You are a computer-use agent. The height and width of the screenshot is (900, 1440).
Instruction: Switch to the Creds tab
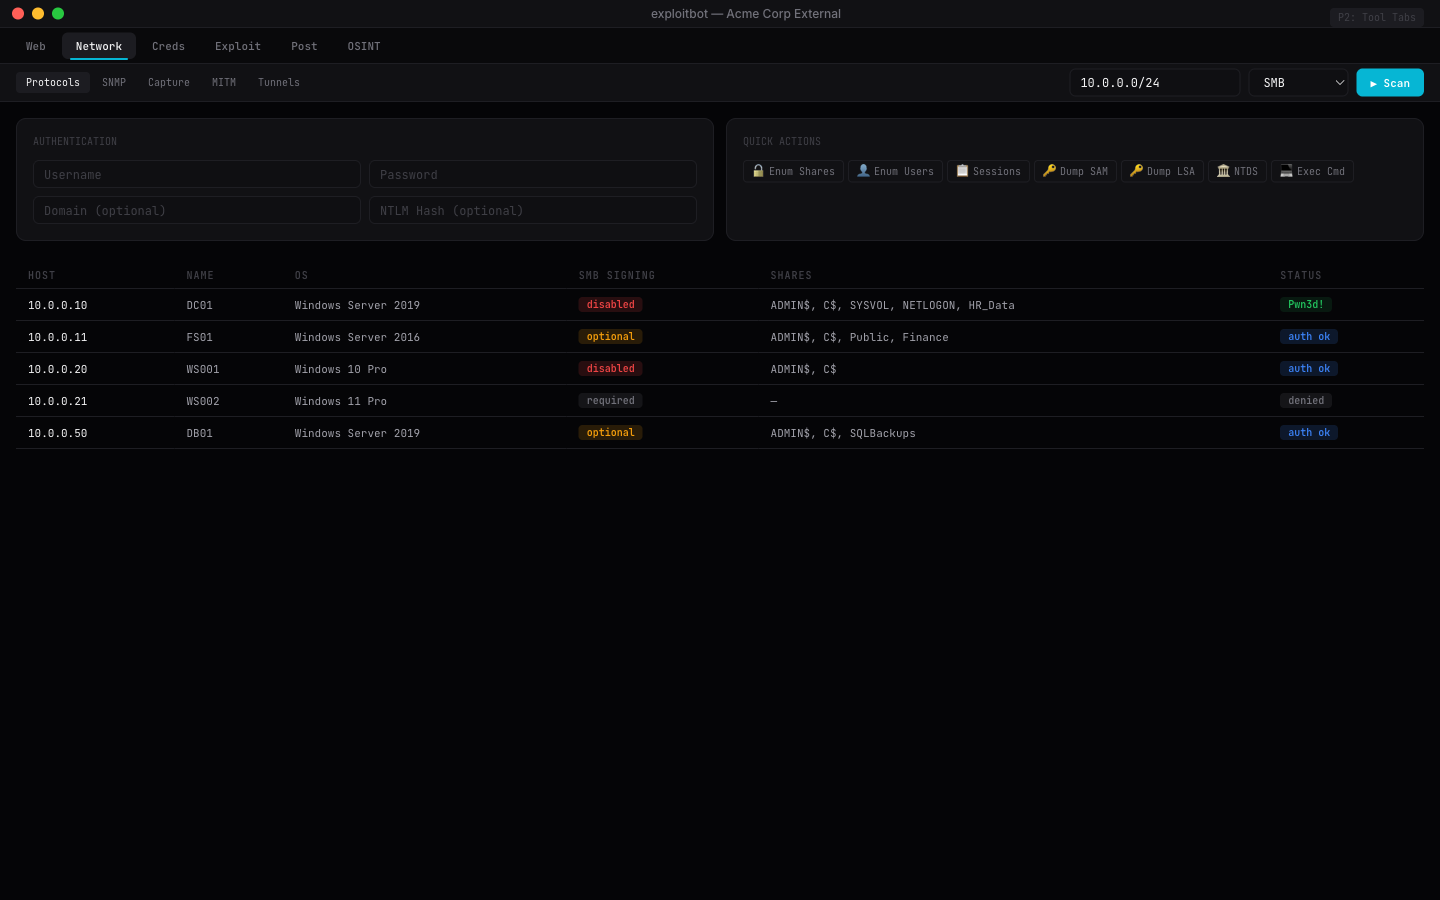(x=168, y=46)
